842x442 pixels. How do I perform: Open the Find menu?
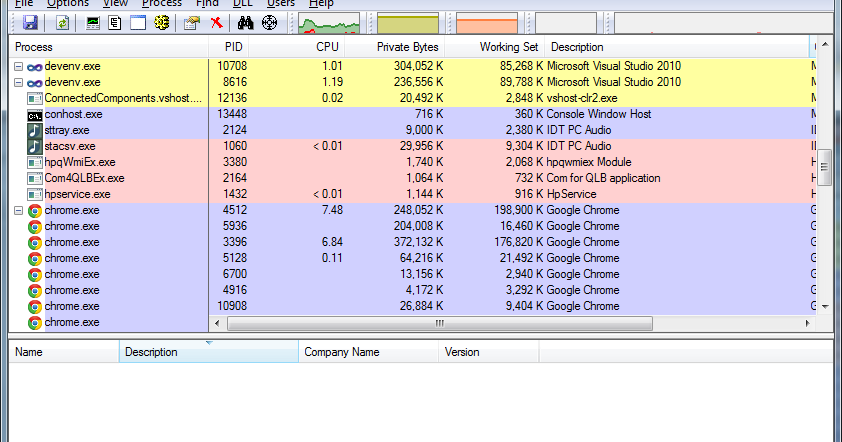point(207,4)
